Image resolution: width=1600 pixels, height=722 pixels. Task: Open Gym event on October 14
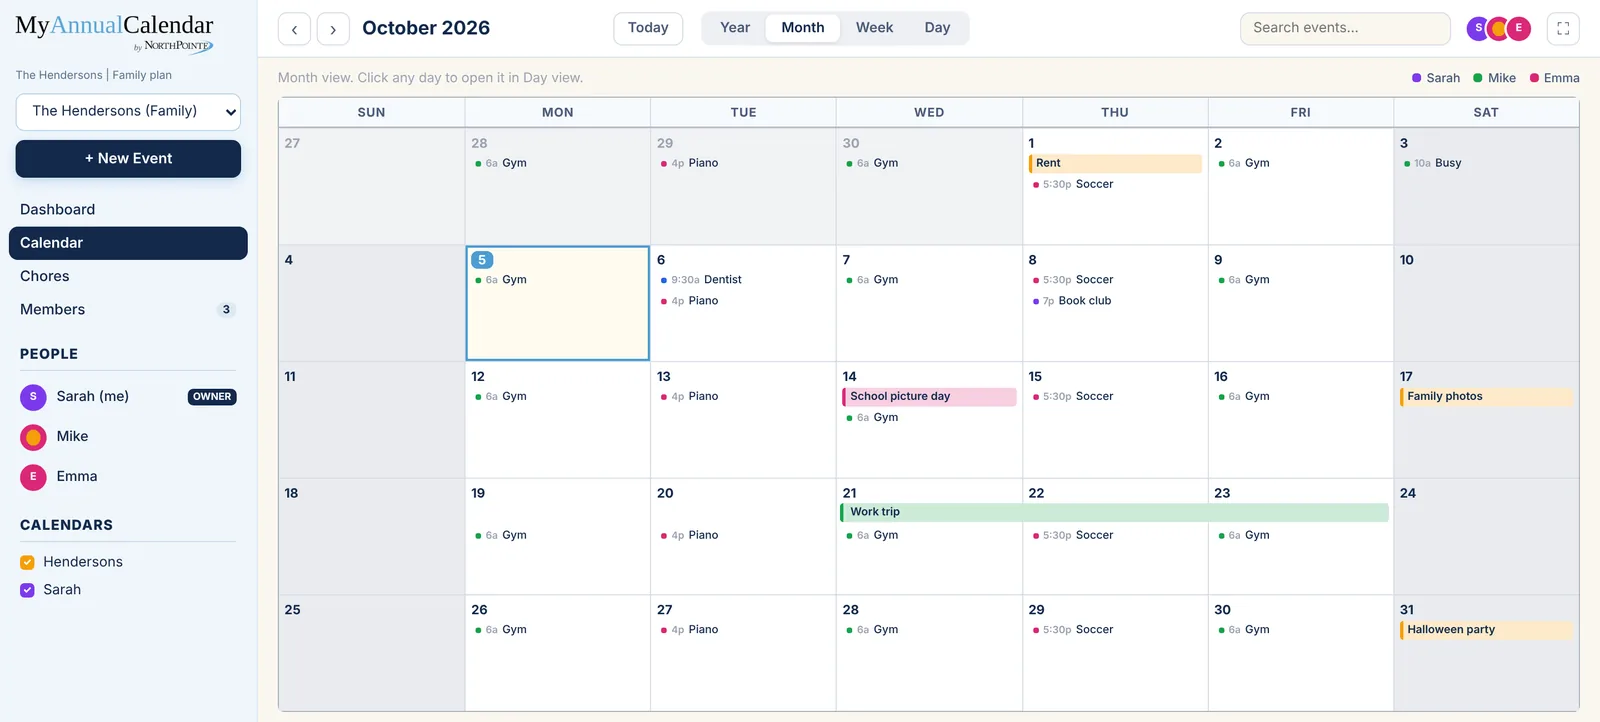coord(872,418)
